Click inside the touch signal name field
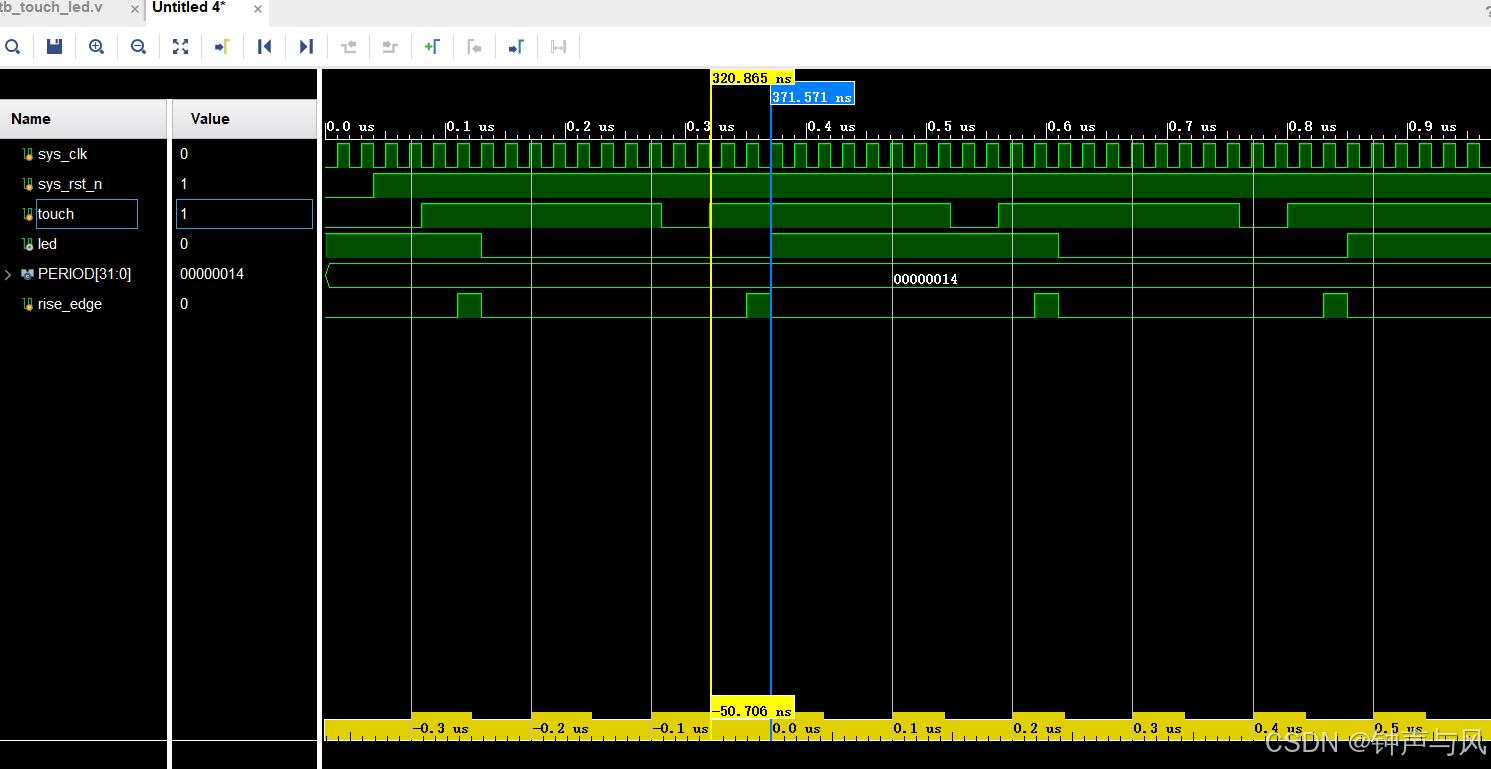This screenshot has height=769, width=1491. pyautogui.click(x=87, y=214)
